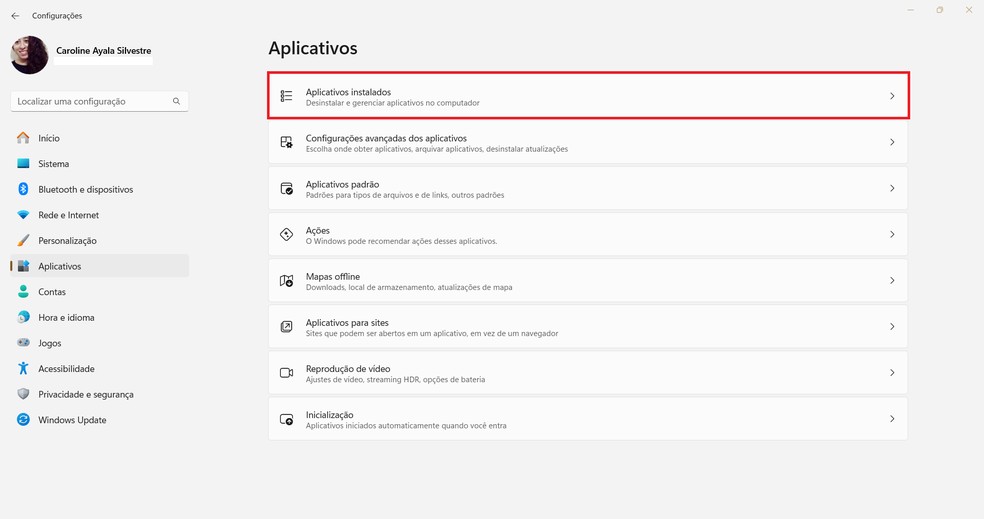Click the Windows Update sidebar icon
The height and width of the screenshot is (519, 984).
coord(23,420)
